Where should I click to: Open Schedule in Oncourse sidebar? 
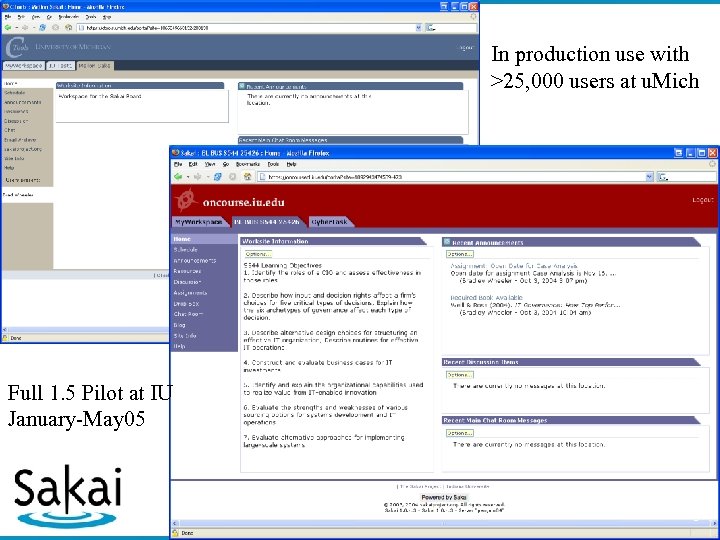[x=186, y=250]
